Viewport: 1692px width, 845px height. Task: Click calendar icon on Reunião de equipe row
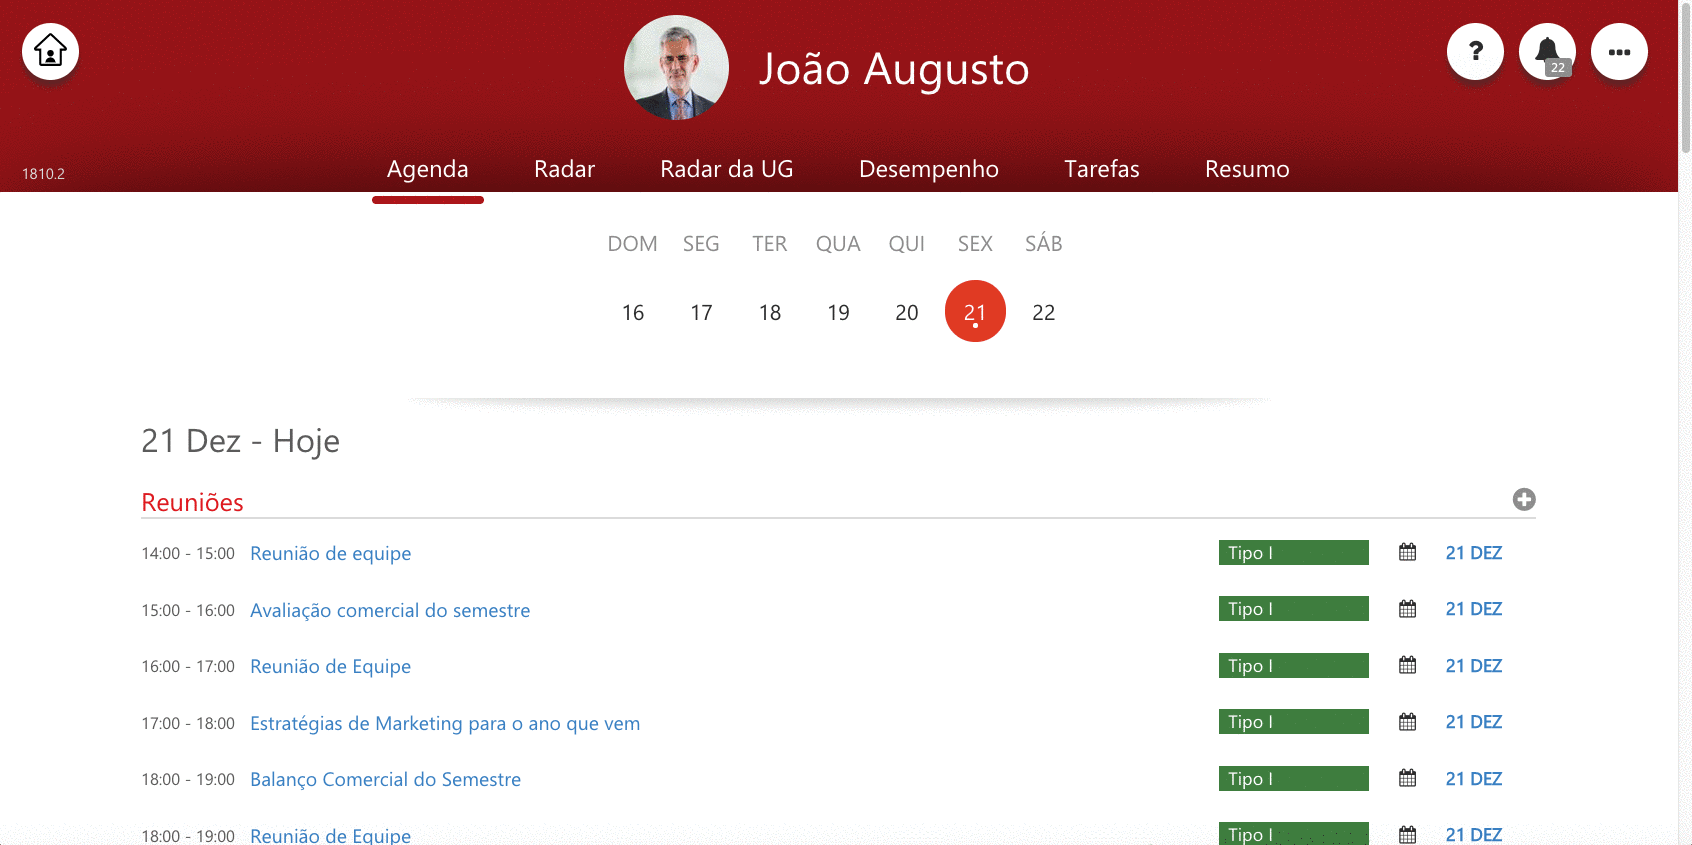pyautogui.click(x=1407, y=552)
